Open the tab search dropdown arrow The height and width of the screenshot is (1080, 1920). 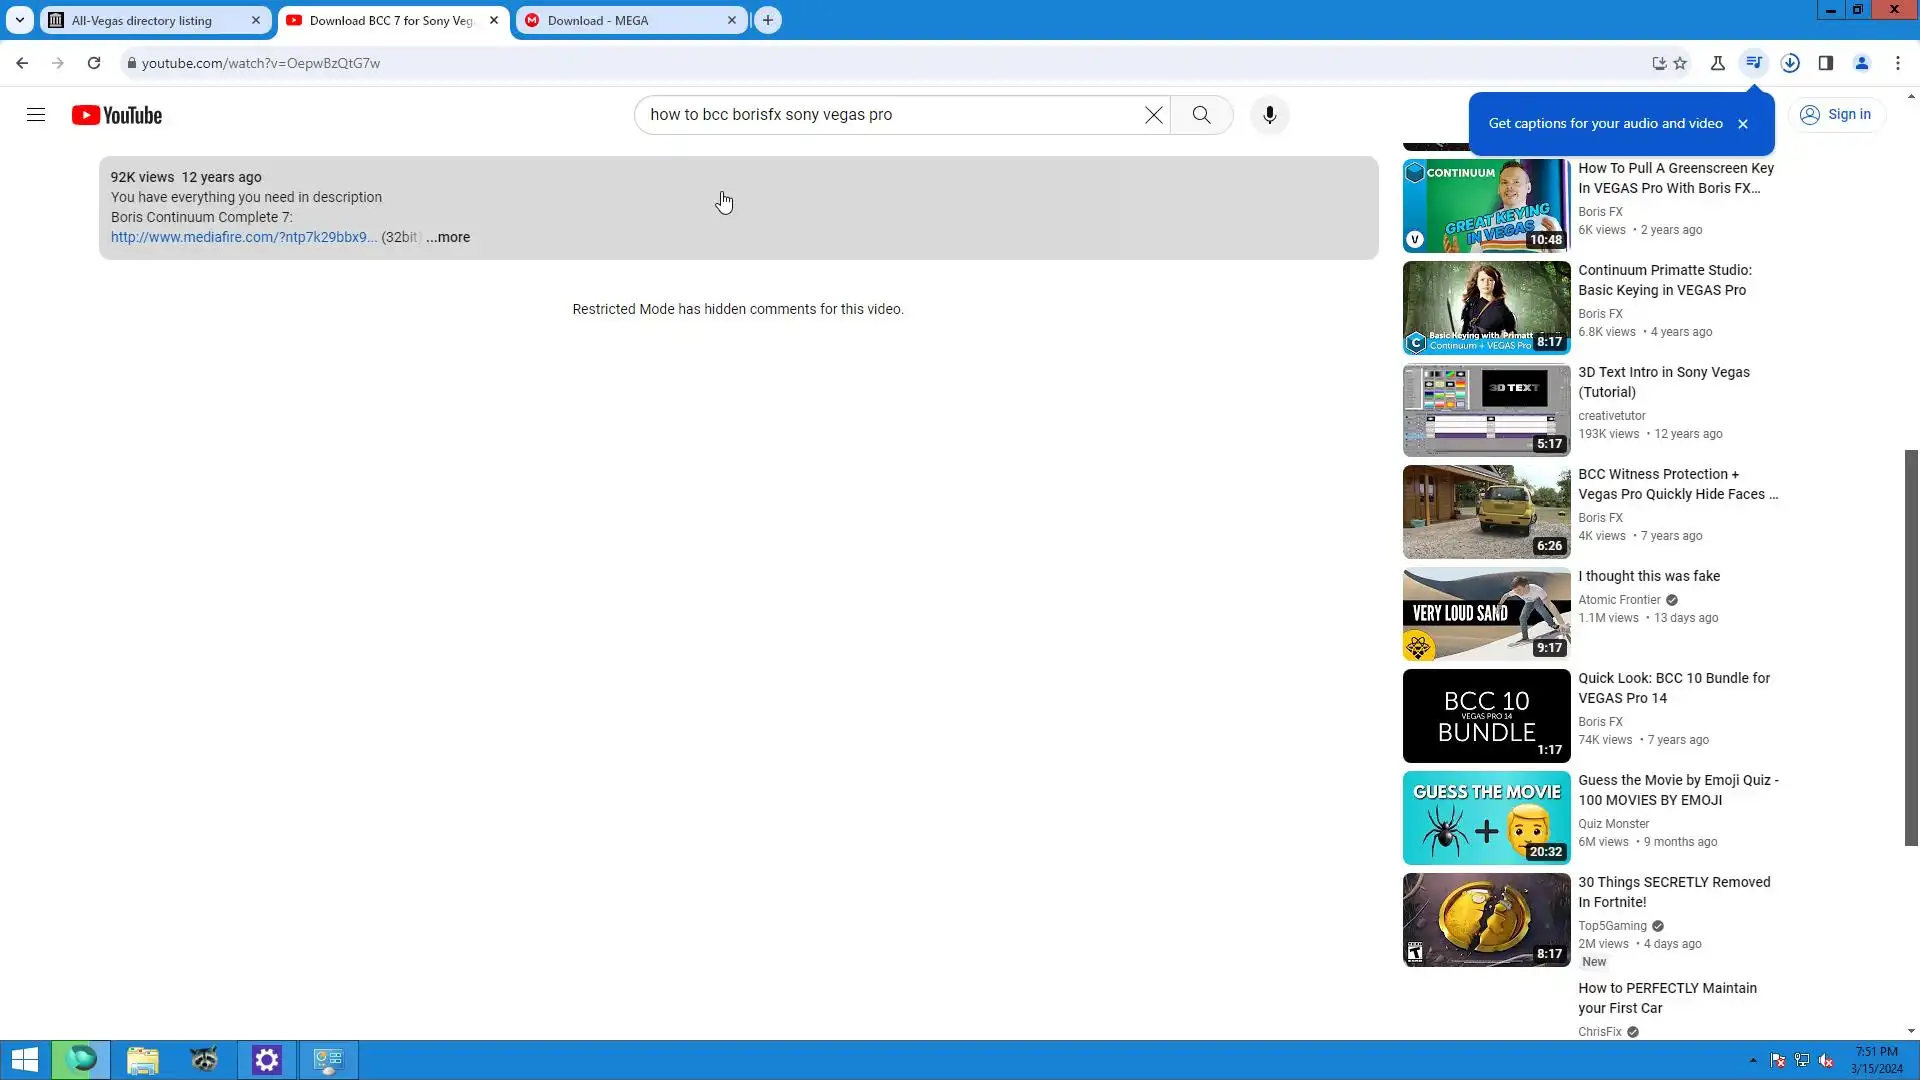tap(19, 20)
